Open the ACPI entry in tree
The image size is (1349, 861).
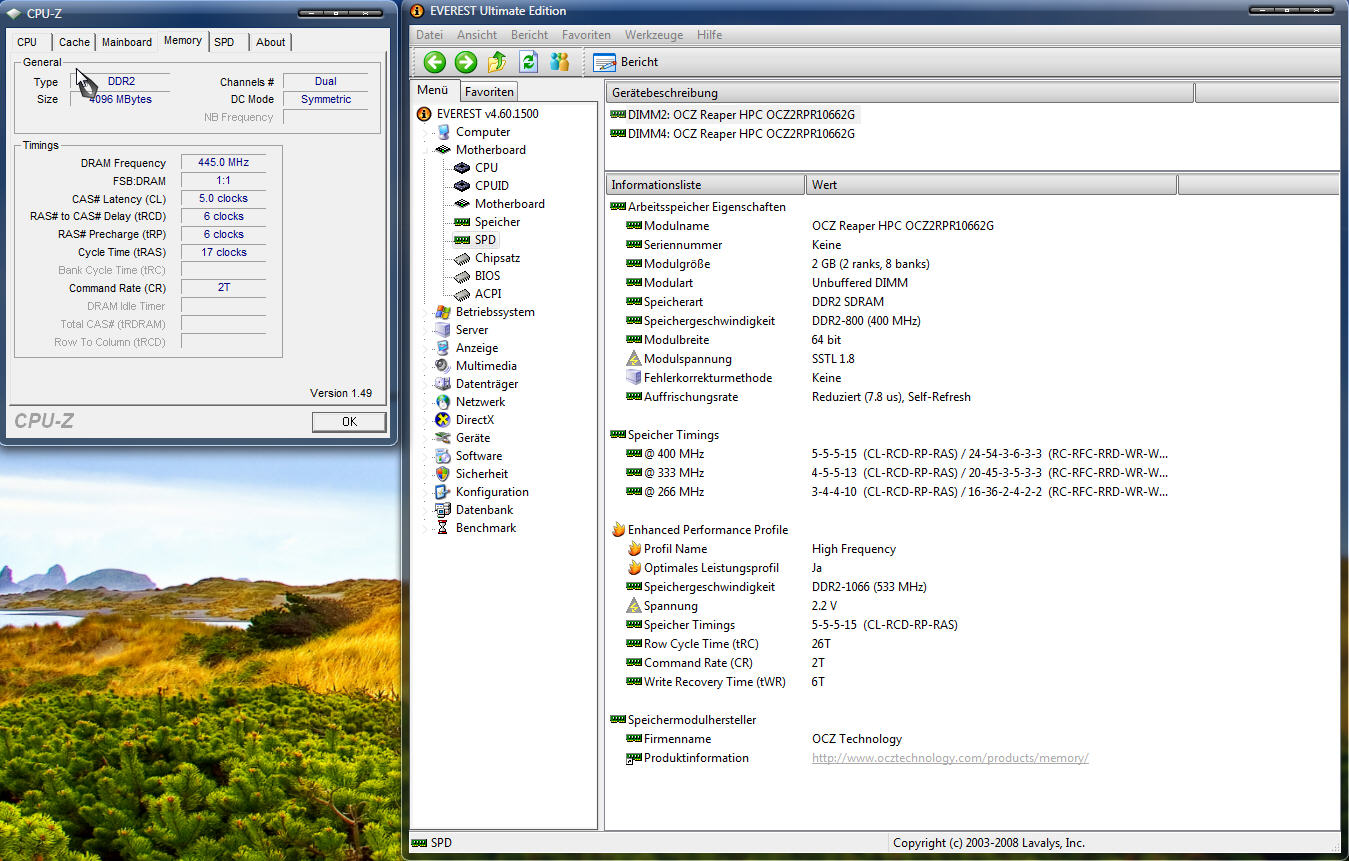click(488, 294)
